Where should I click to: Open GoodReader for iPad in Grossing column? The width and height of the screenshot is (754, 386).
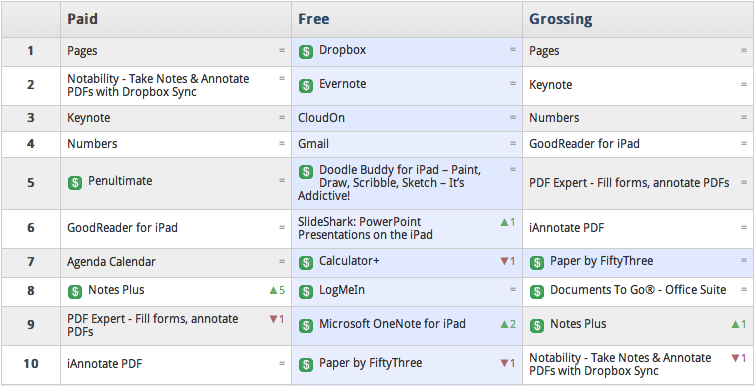coord(584,144)
